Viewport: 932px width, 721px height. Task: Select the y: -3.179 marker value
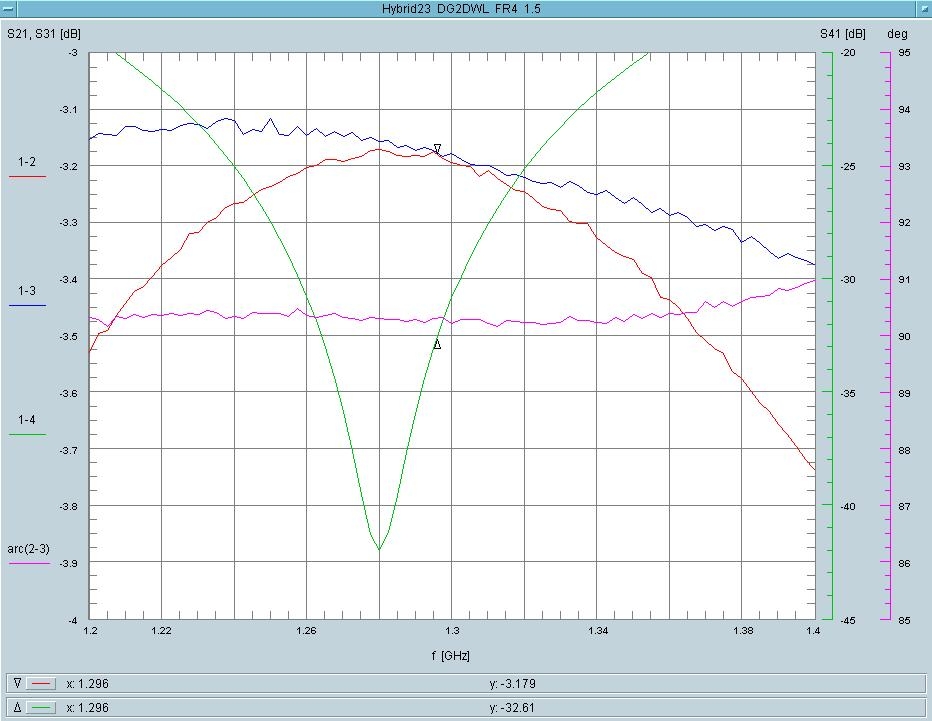click(512, 684)
